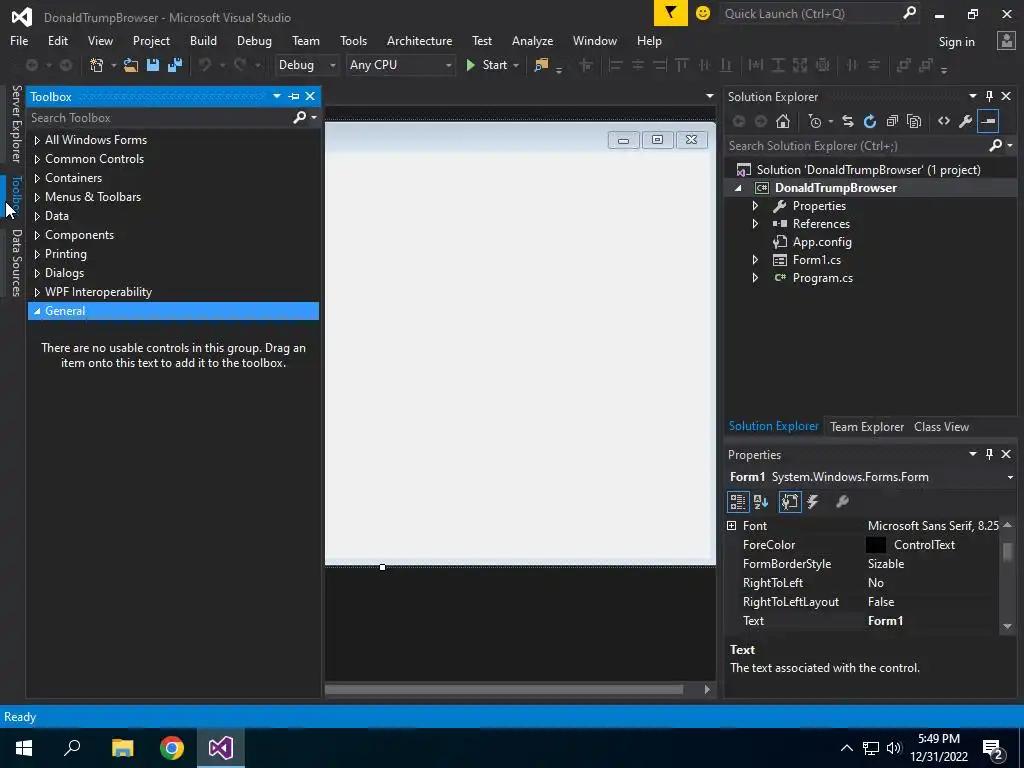Screen dimensions: 1024x768
Task: Click the designer horizontal scrollbar right arrow
Action: click(x=707, y=690)
